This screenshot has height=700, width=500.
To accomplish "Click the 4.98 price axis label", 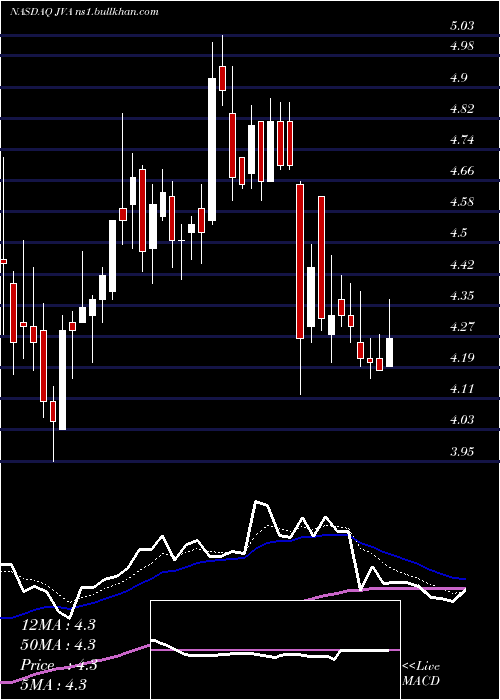I will (x=462, y=46).
